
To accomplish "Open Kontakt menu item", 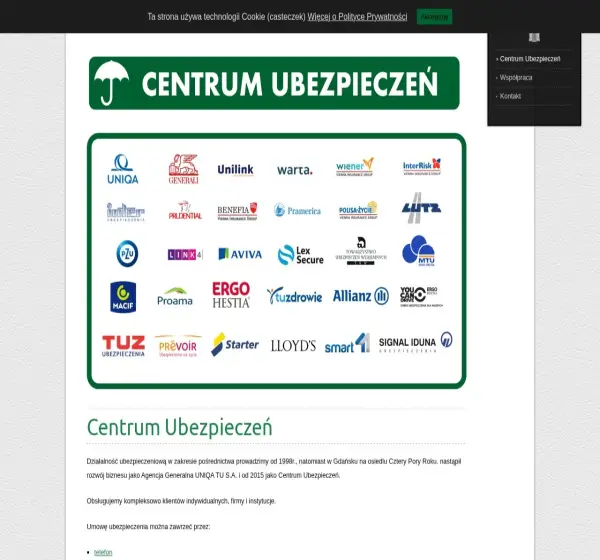I will click(510, 96).
